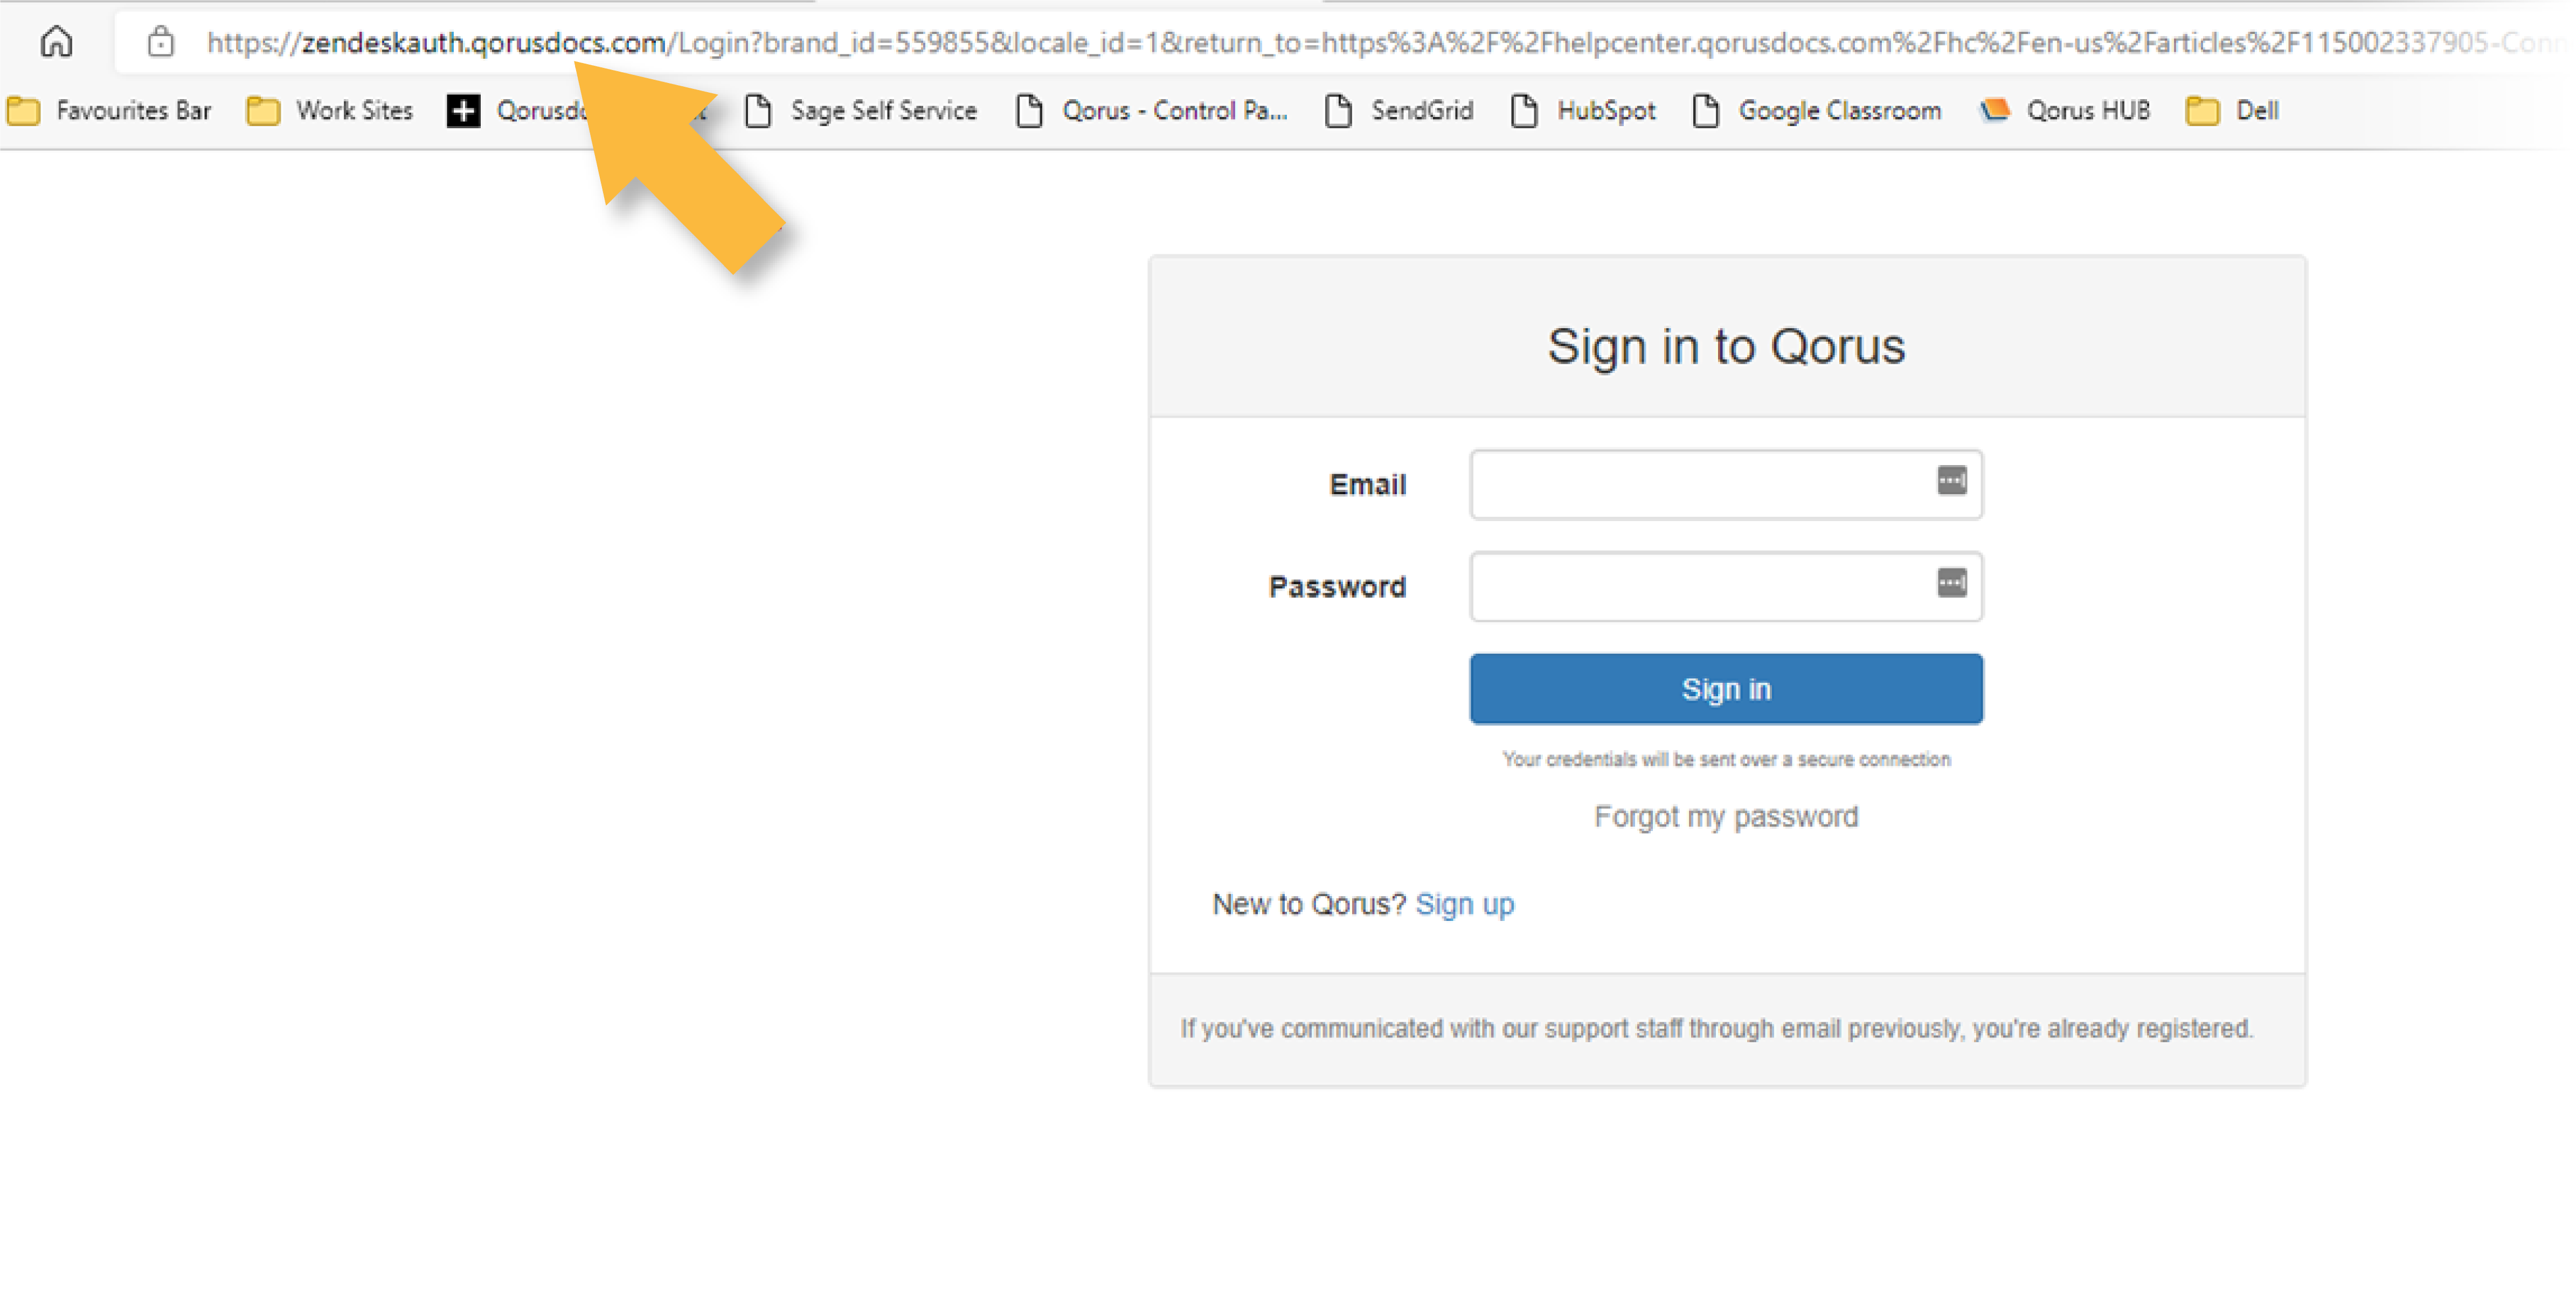Open the Google Classroom bookmark
The height and width of the screenshot is (1303, 2576).
click(x=1817, y=110)
